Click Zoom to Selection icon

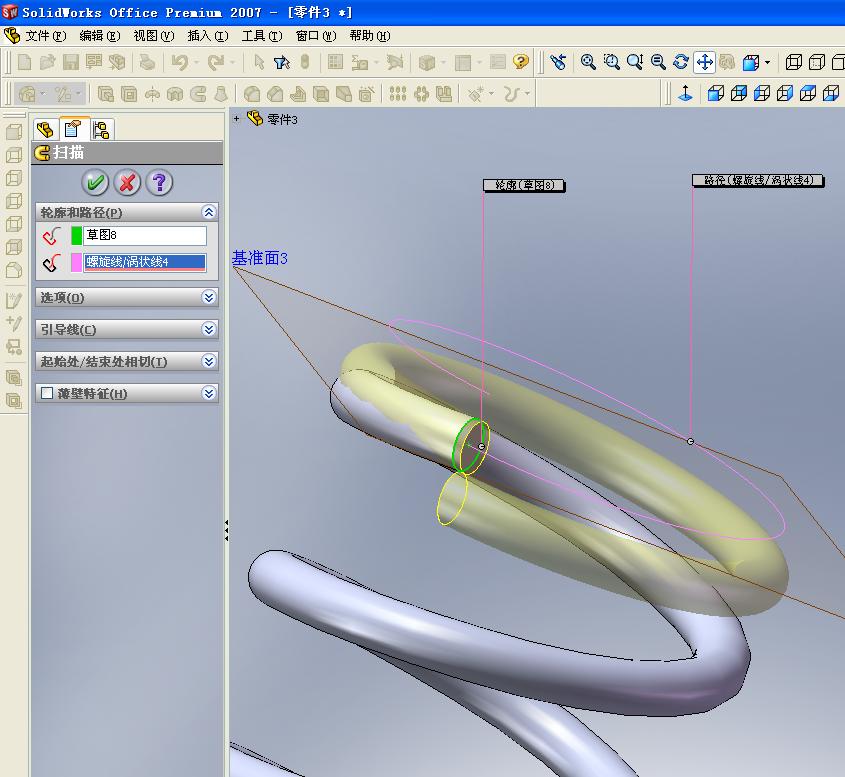pos(658,62)
